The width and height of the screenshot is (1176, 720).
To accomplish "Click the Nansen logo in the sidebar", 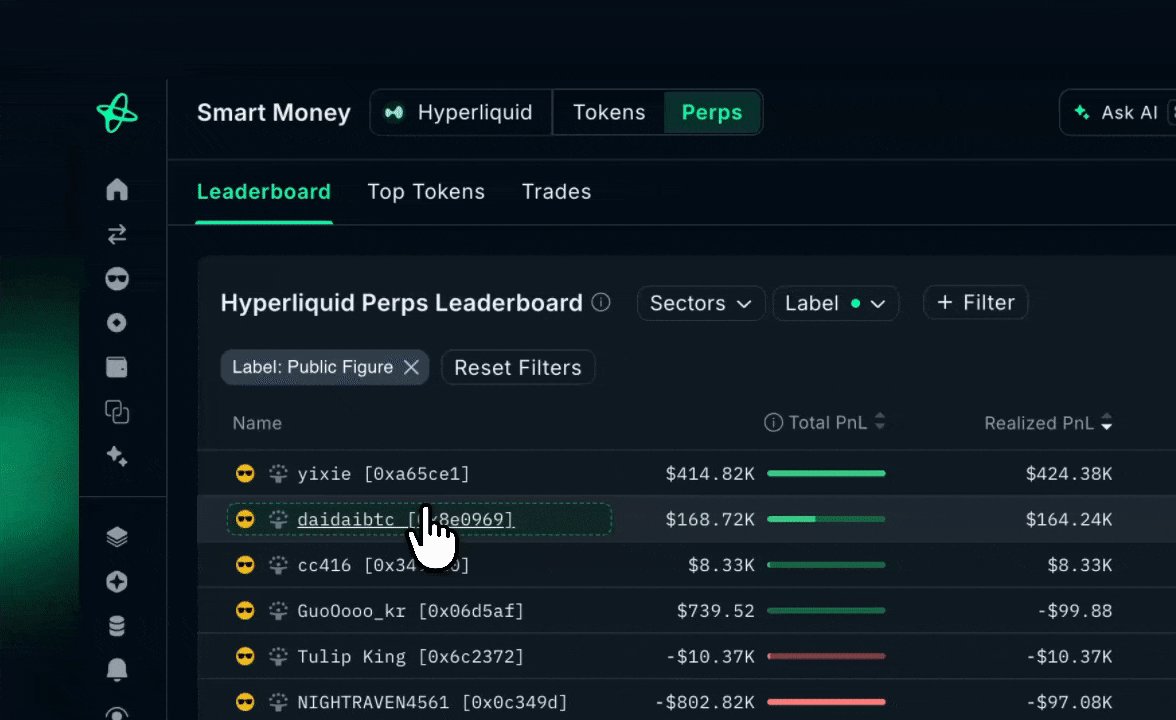I will (x=117, y=113).
